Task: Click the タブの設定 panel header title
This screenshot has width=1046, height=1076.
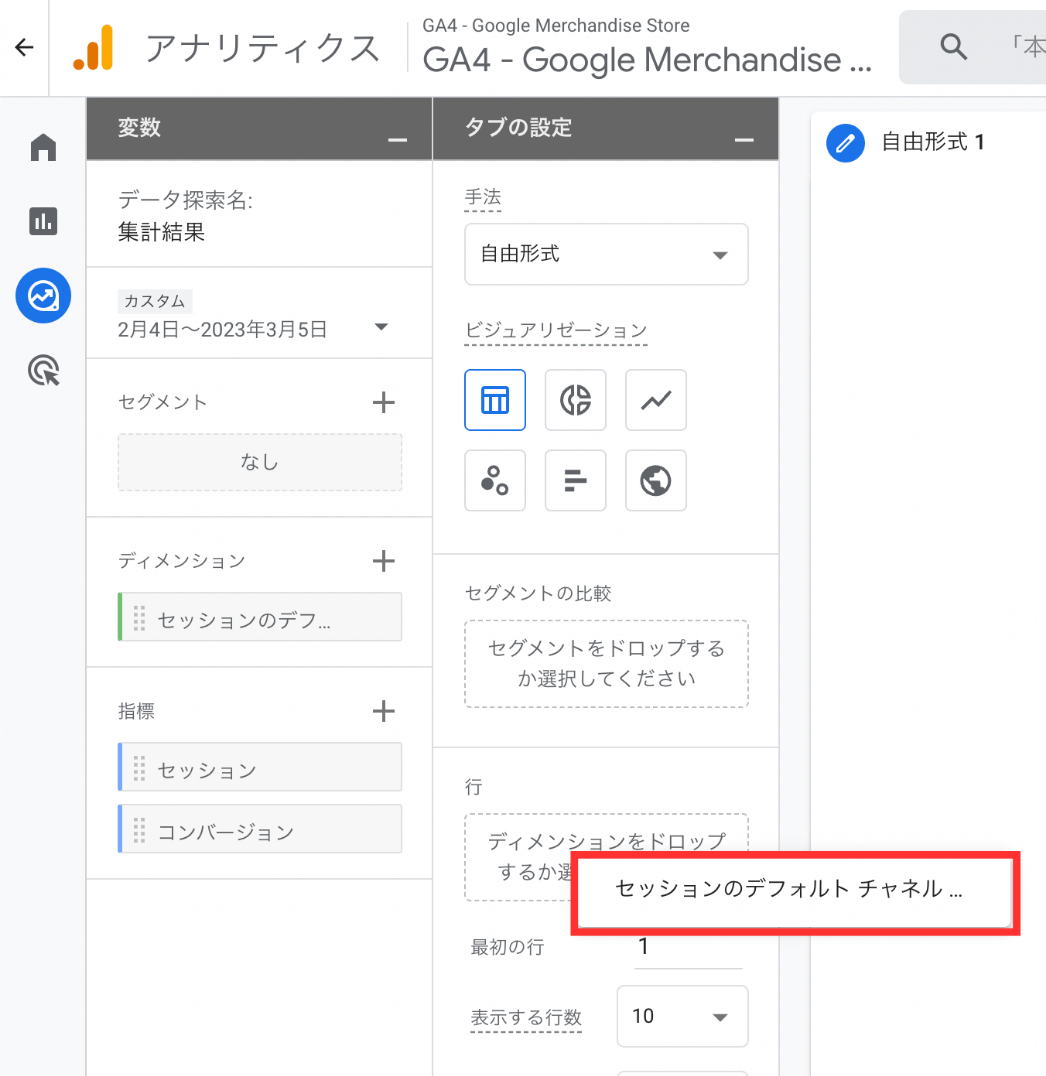Action: click(x=518, y=128)
